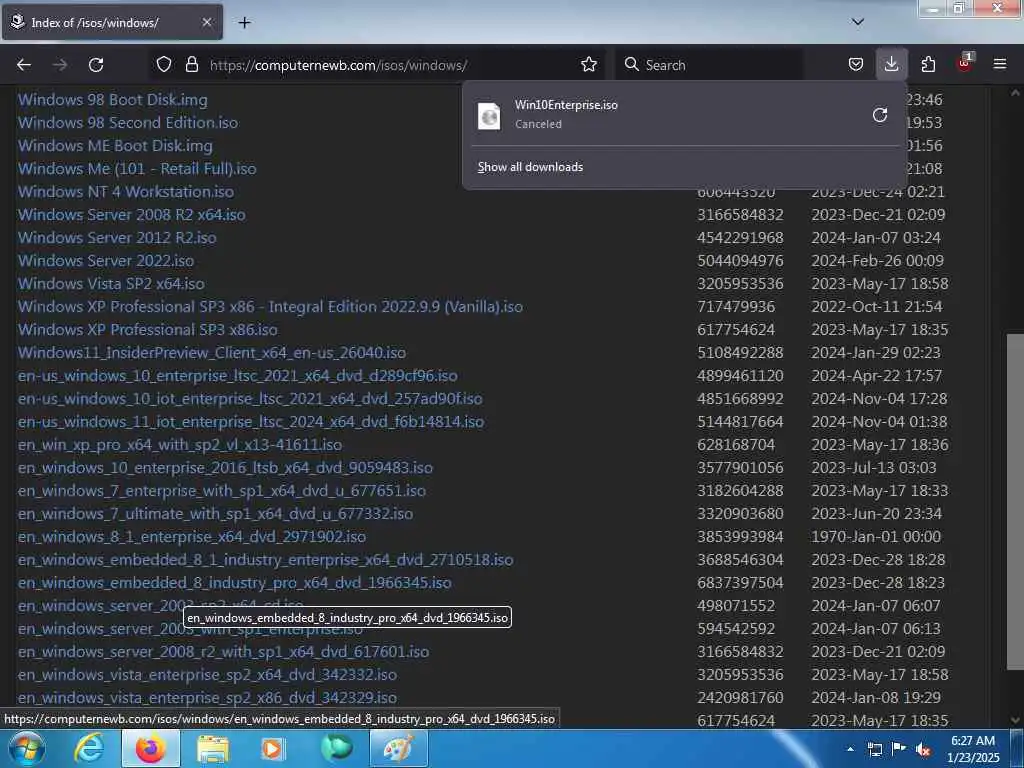Open Paint from taskbar
The height and width of the screenshot is (768, 1024).
[x=398, y=749]
